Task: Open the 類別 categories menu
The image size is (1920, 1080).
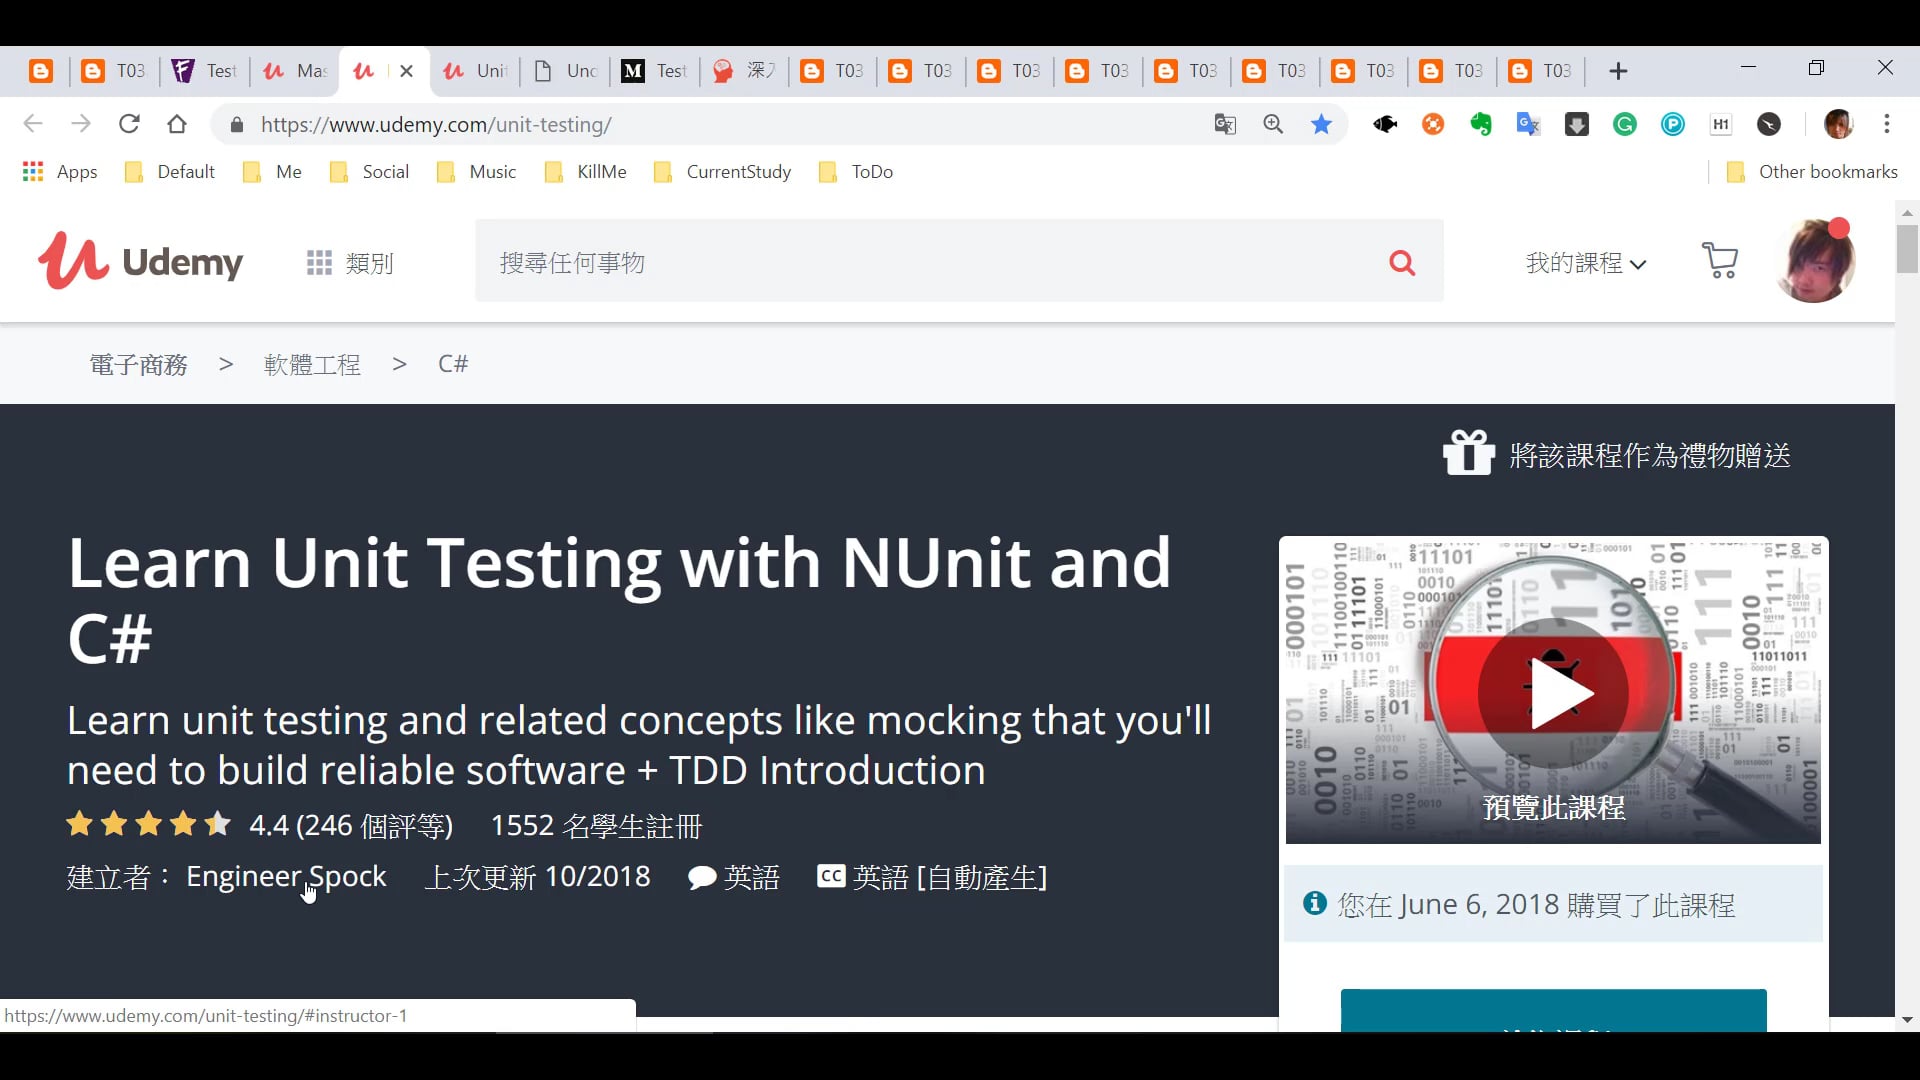Action: click(350, 263)
